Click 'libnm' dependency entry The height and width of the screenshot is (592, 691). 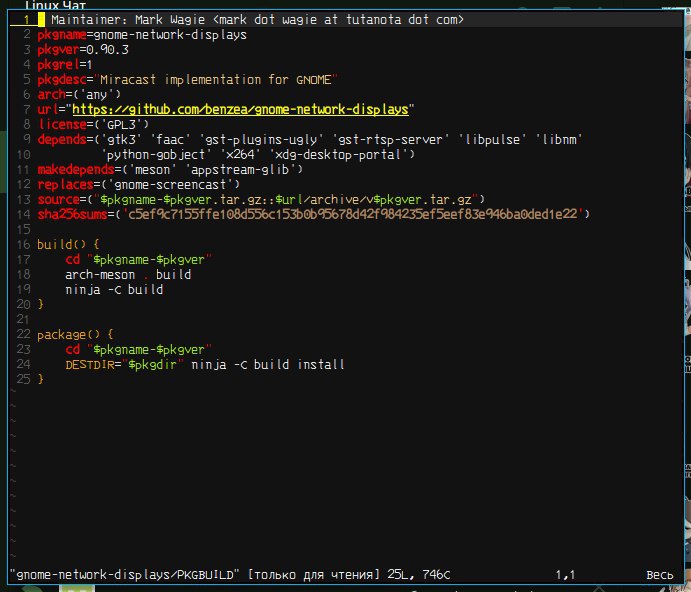[x=559, y=140]
